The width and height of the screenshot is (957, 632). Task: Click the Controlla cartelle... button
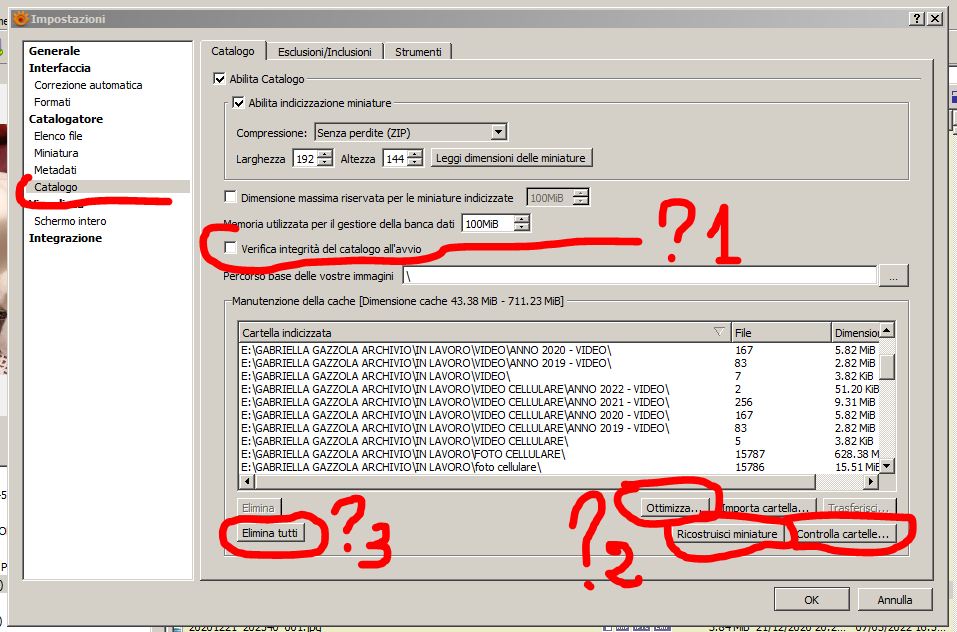point(842,534)
